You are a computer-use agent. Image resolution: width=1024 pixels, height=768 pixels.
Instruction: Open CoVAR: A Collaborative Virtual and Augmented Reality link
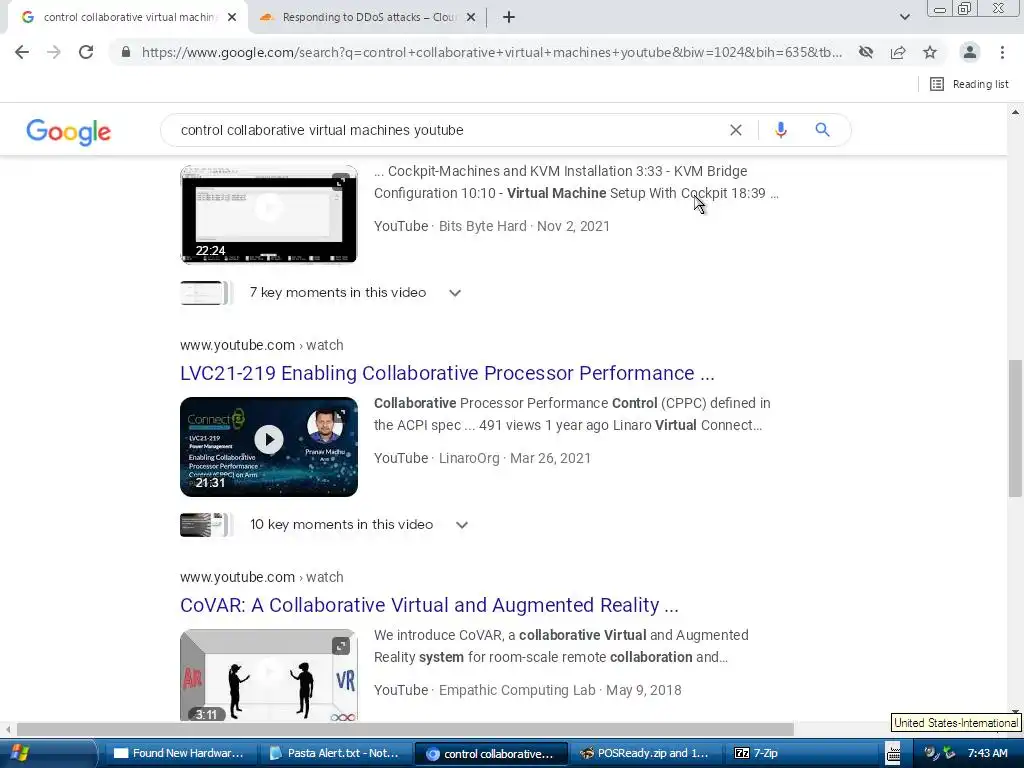pyautogui.click(x=429, y=605)
